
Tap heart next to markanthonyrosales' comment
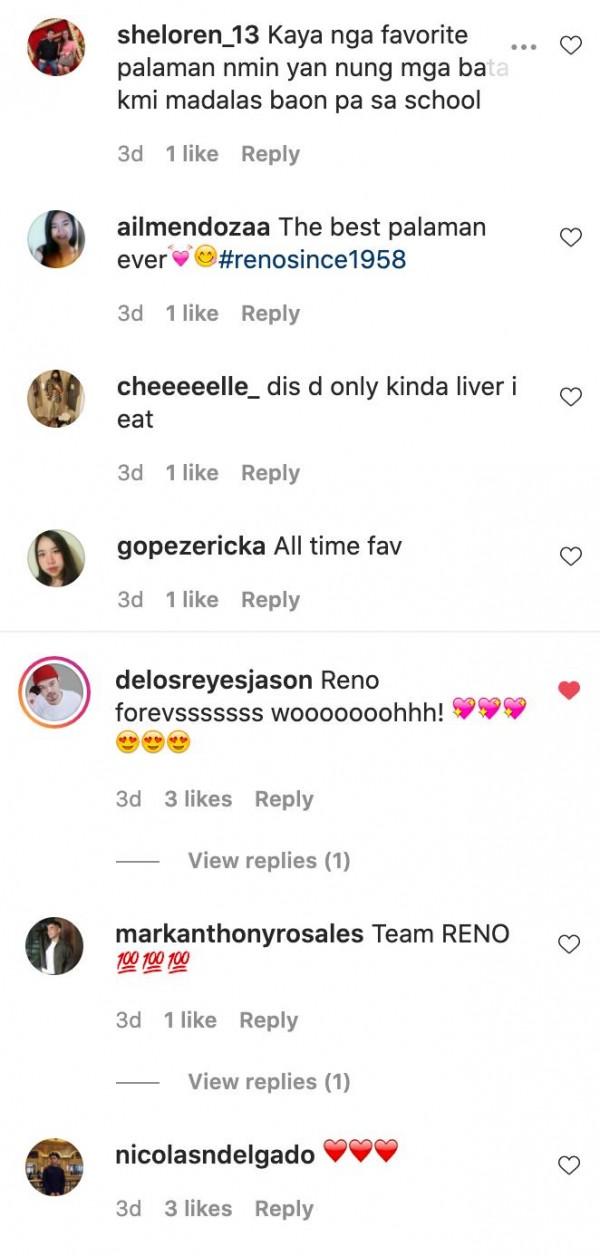coord(569,944)
